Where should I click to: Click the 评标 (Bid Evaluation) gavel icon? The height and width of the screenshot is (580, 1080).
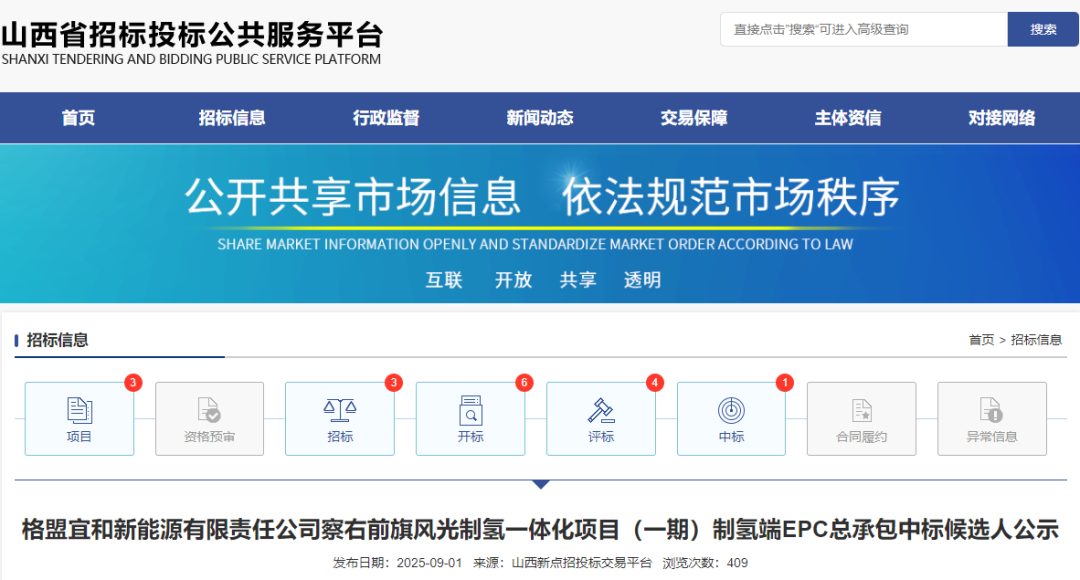tap(601, 418)
